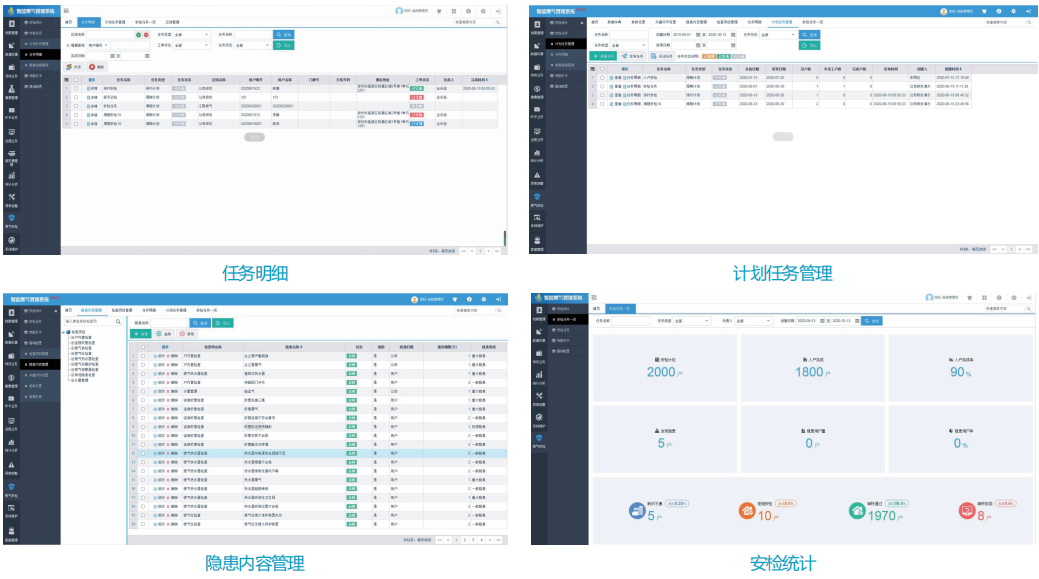Viewport: 1039px width, 579px height.
Task: Click the blue 查询 button in 任务明细 panel
Action: coord(284,34)
